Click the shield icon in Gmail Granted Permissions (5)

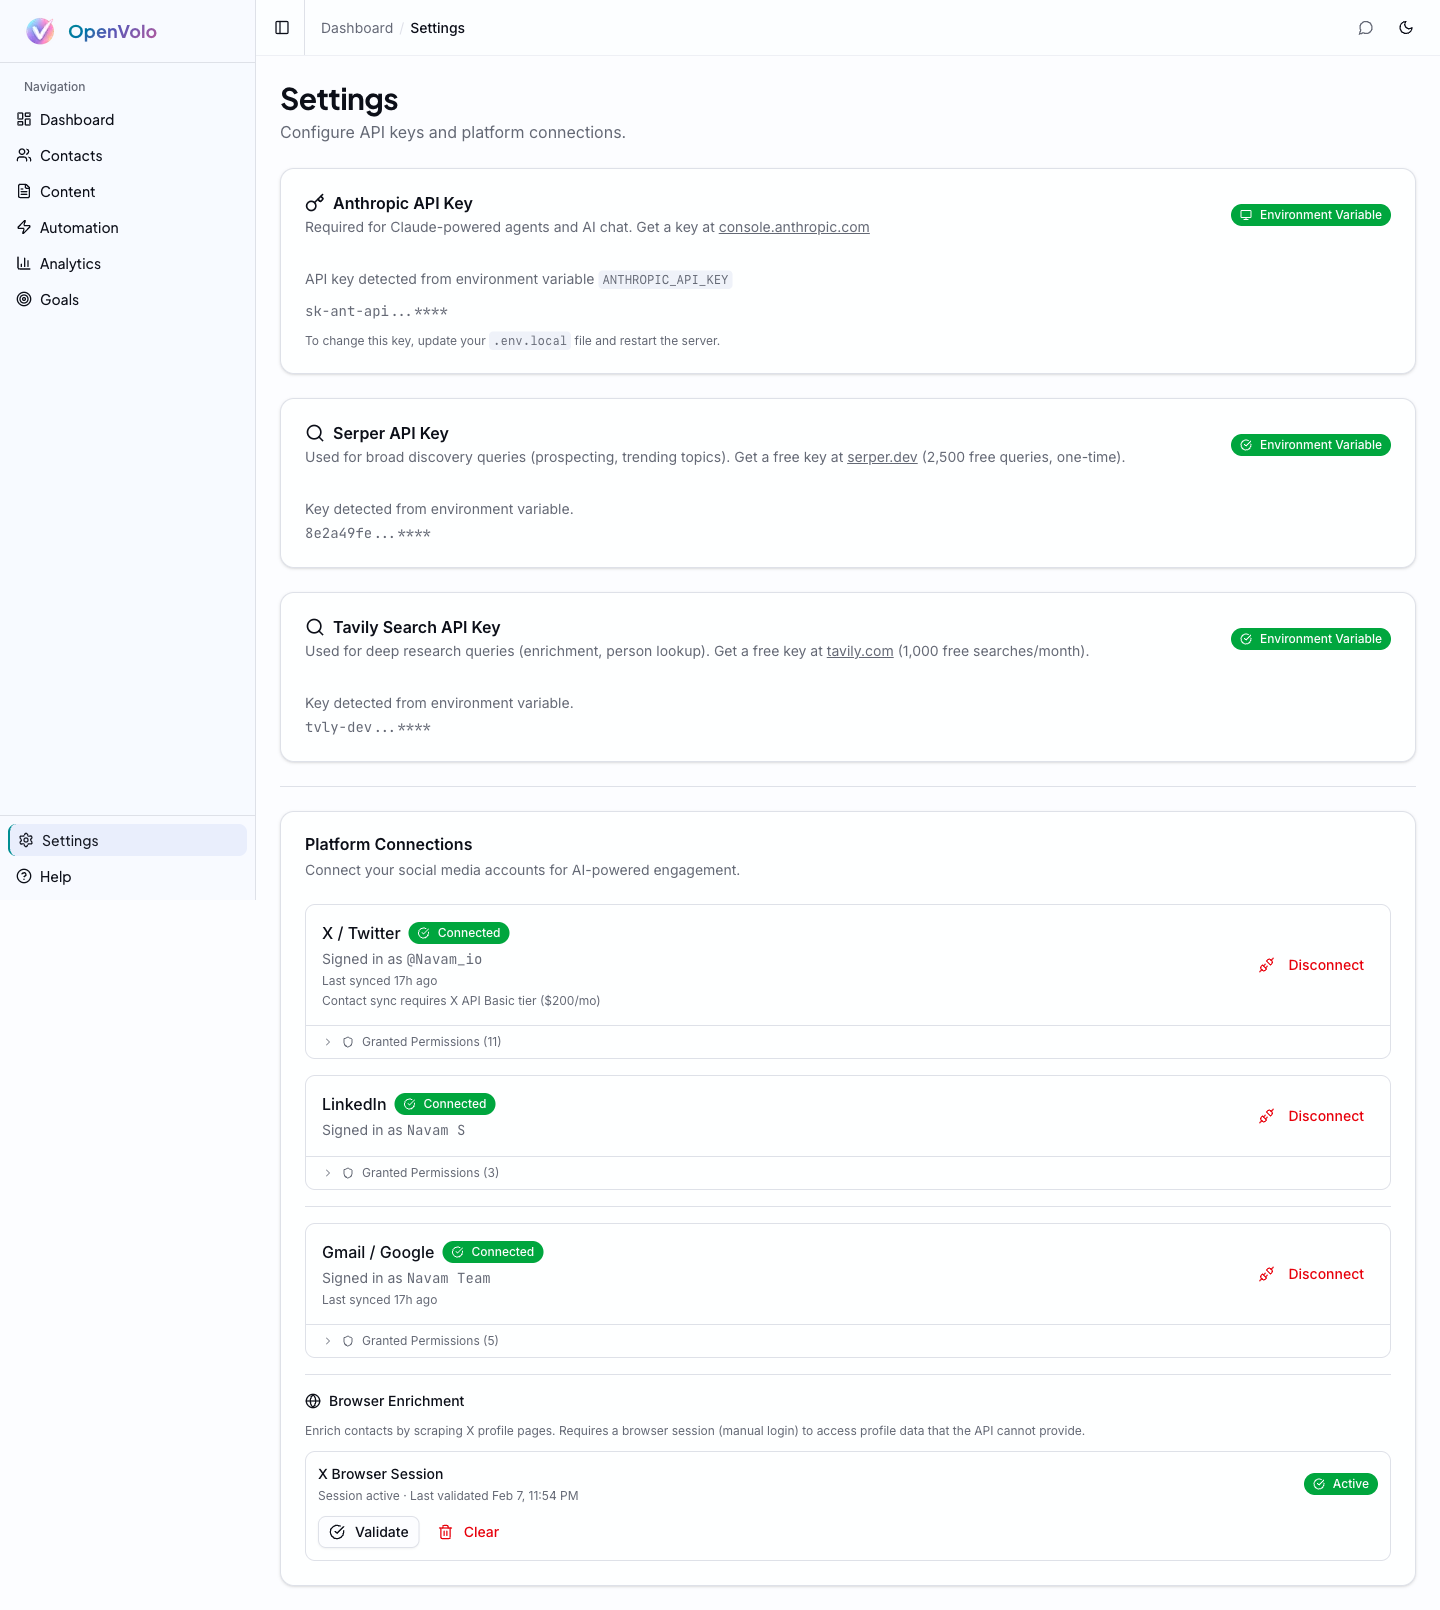coord(348,1341)
